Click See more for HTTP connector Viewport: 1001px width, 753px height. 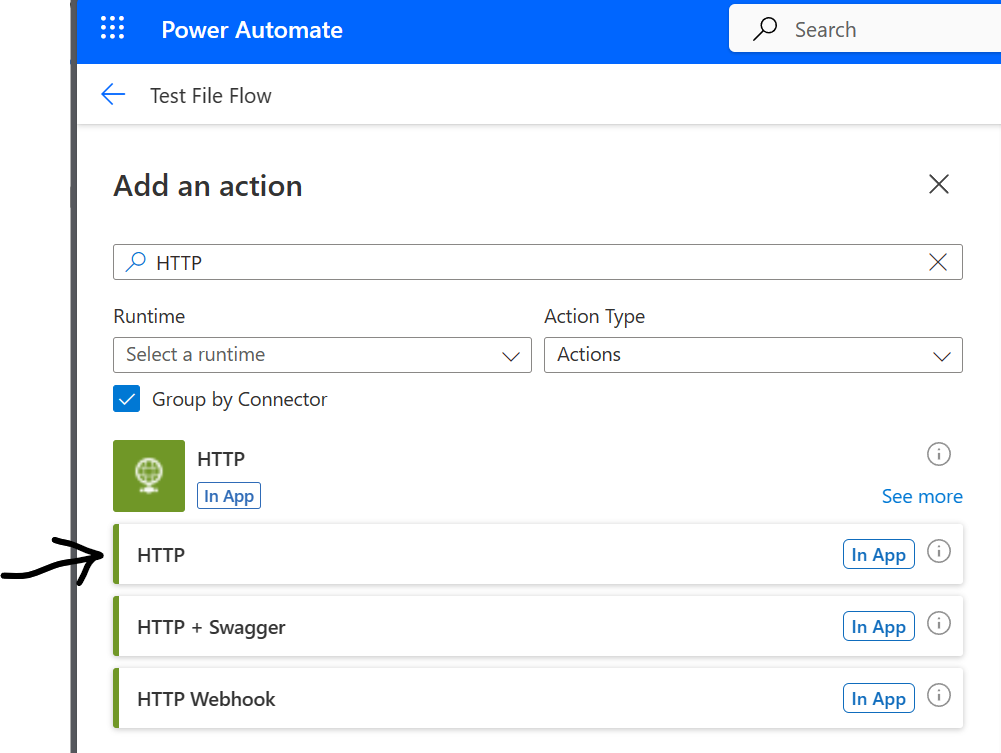coord(922,496)
